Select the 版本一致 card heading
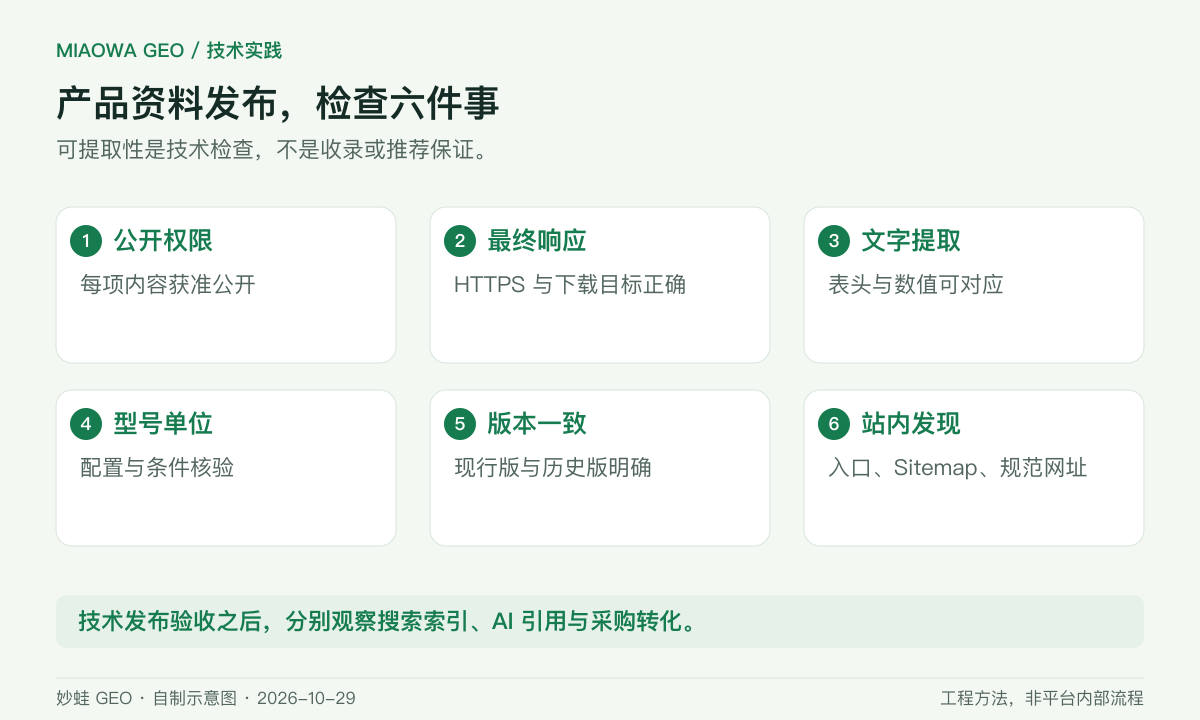Image resolution: width=1200 pixels, height=720 pixels. [537, 424]
